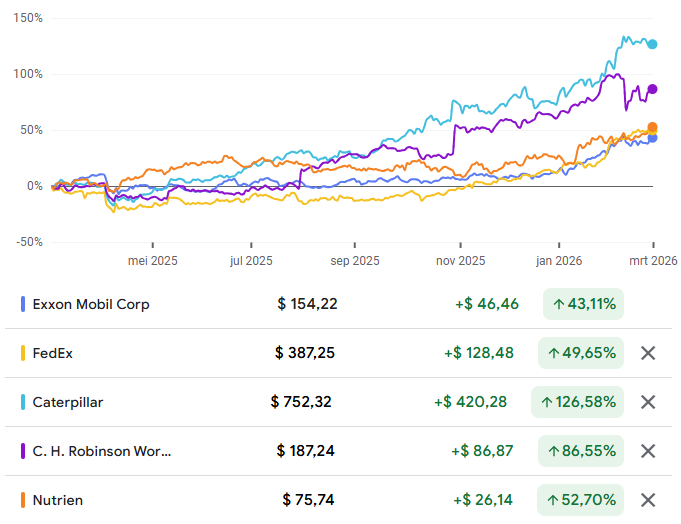Image resolution: width=681 pixels, height=524 pixels.
Task: Click Nutrien's orange color marker
Action: pos(23,500)
